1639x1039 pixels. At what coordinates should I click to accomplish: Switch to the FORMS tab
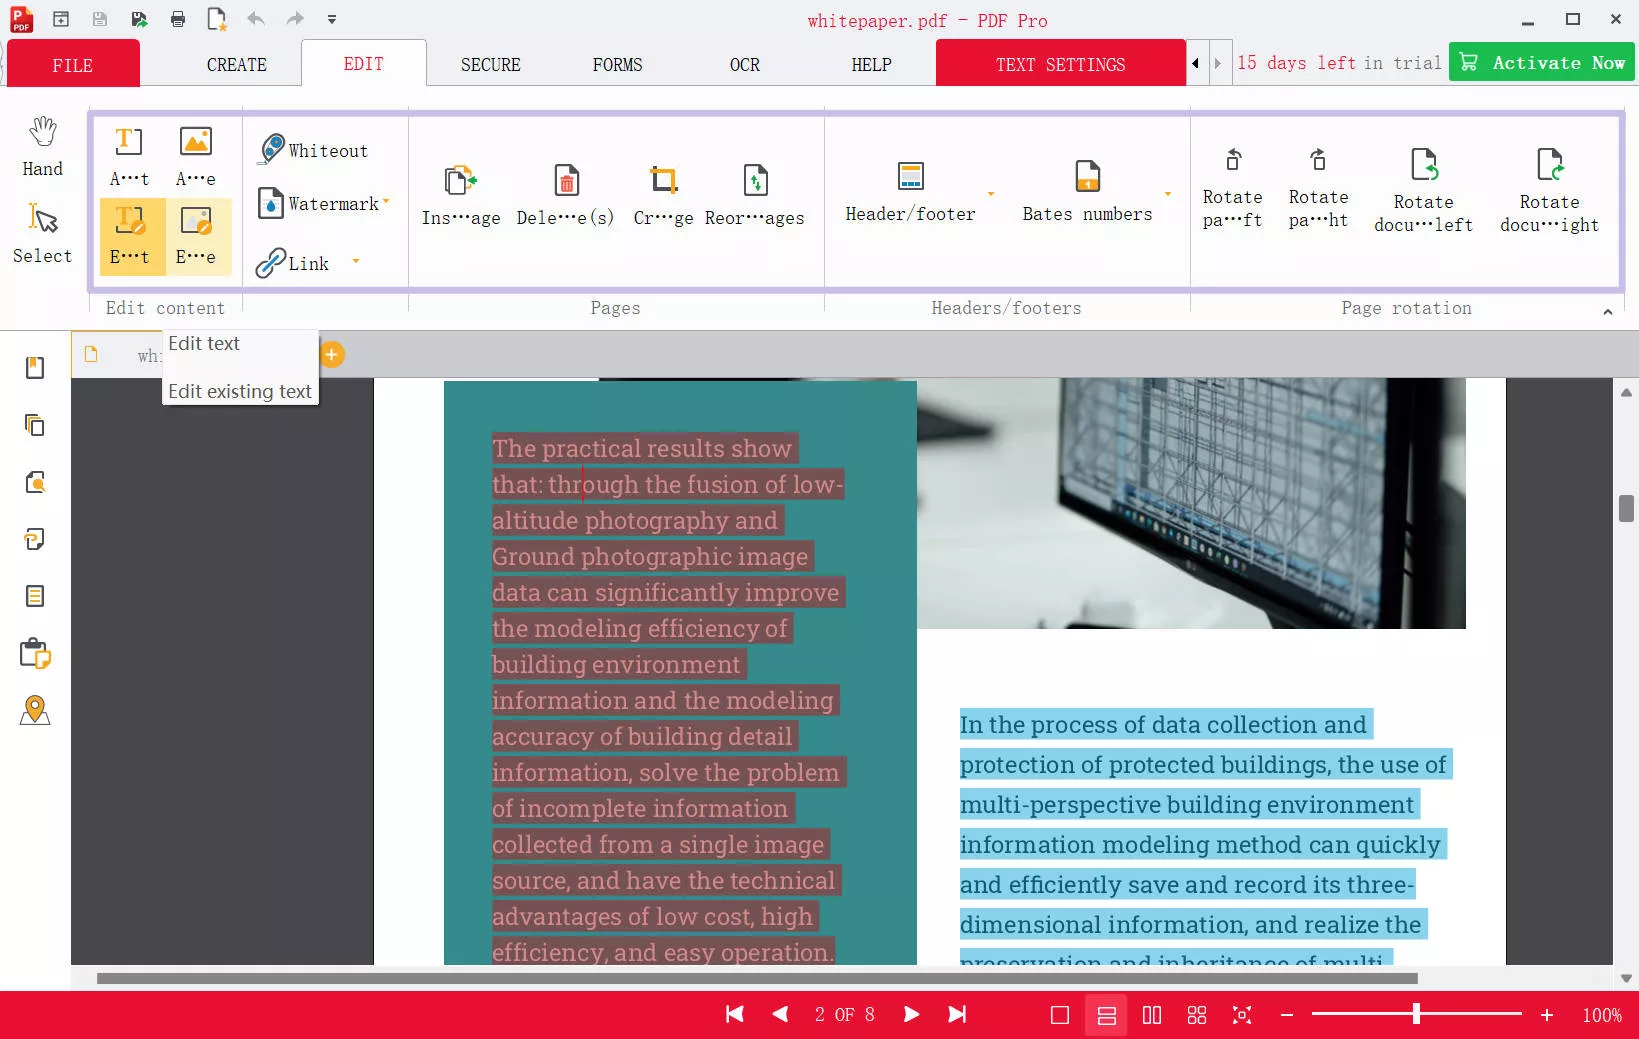pos(618,64)
